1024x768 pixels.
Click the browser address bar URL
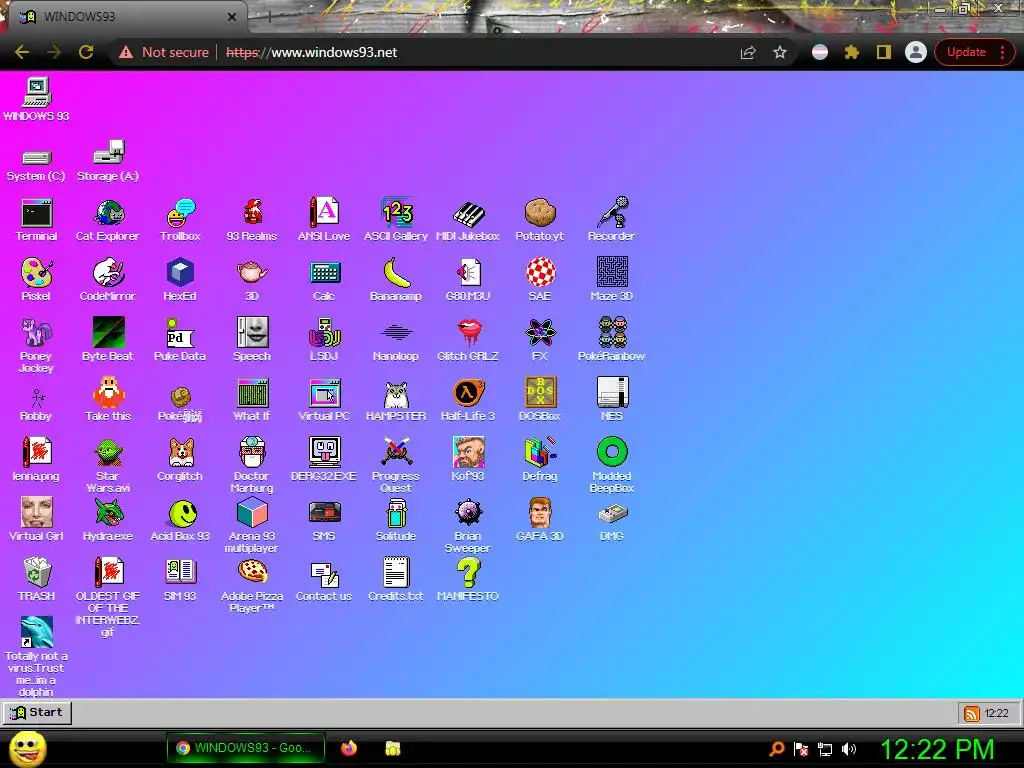coord(312,52)
